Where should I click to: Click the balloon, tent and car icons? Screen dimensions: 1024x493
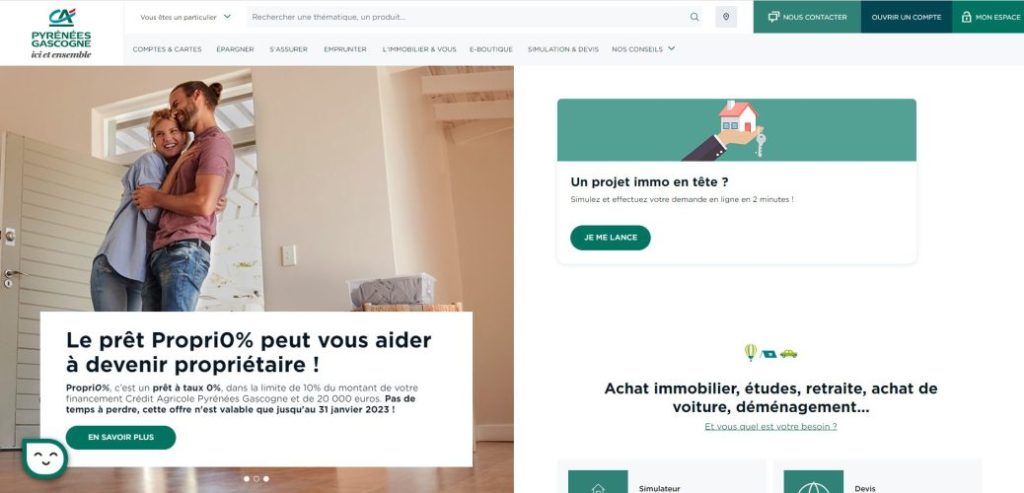click(x=771, y=353)
